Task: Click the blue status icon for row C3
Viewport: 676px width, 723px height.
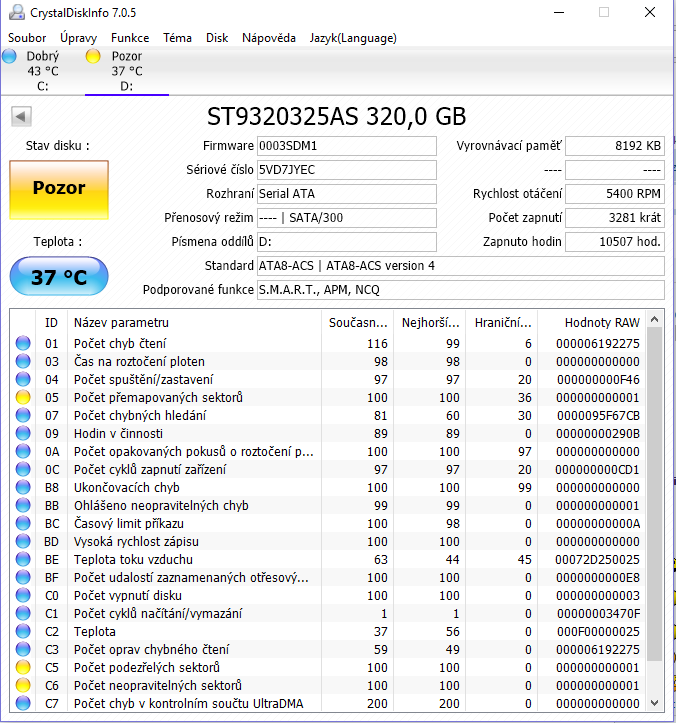Action: pos(23,649)
